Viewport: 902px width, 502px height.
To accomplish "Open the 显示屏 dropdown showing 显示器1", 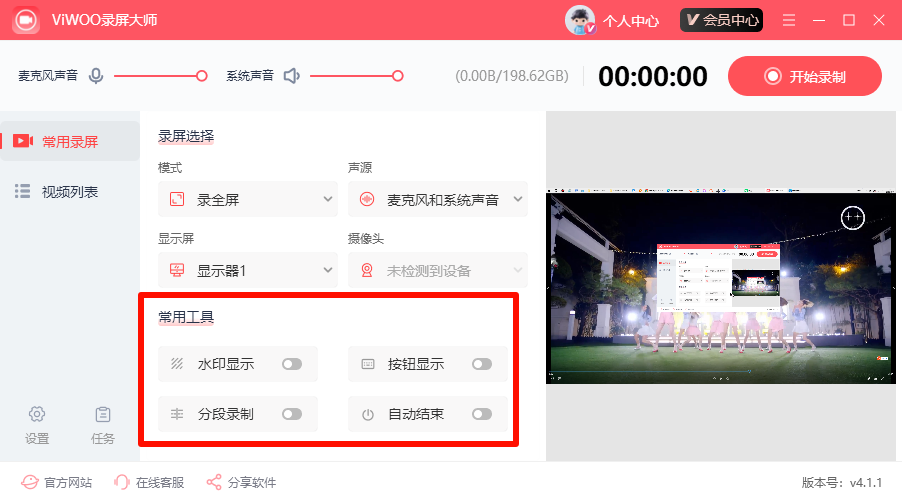I will [248, 270].
